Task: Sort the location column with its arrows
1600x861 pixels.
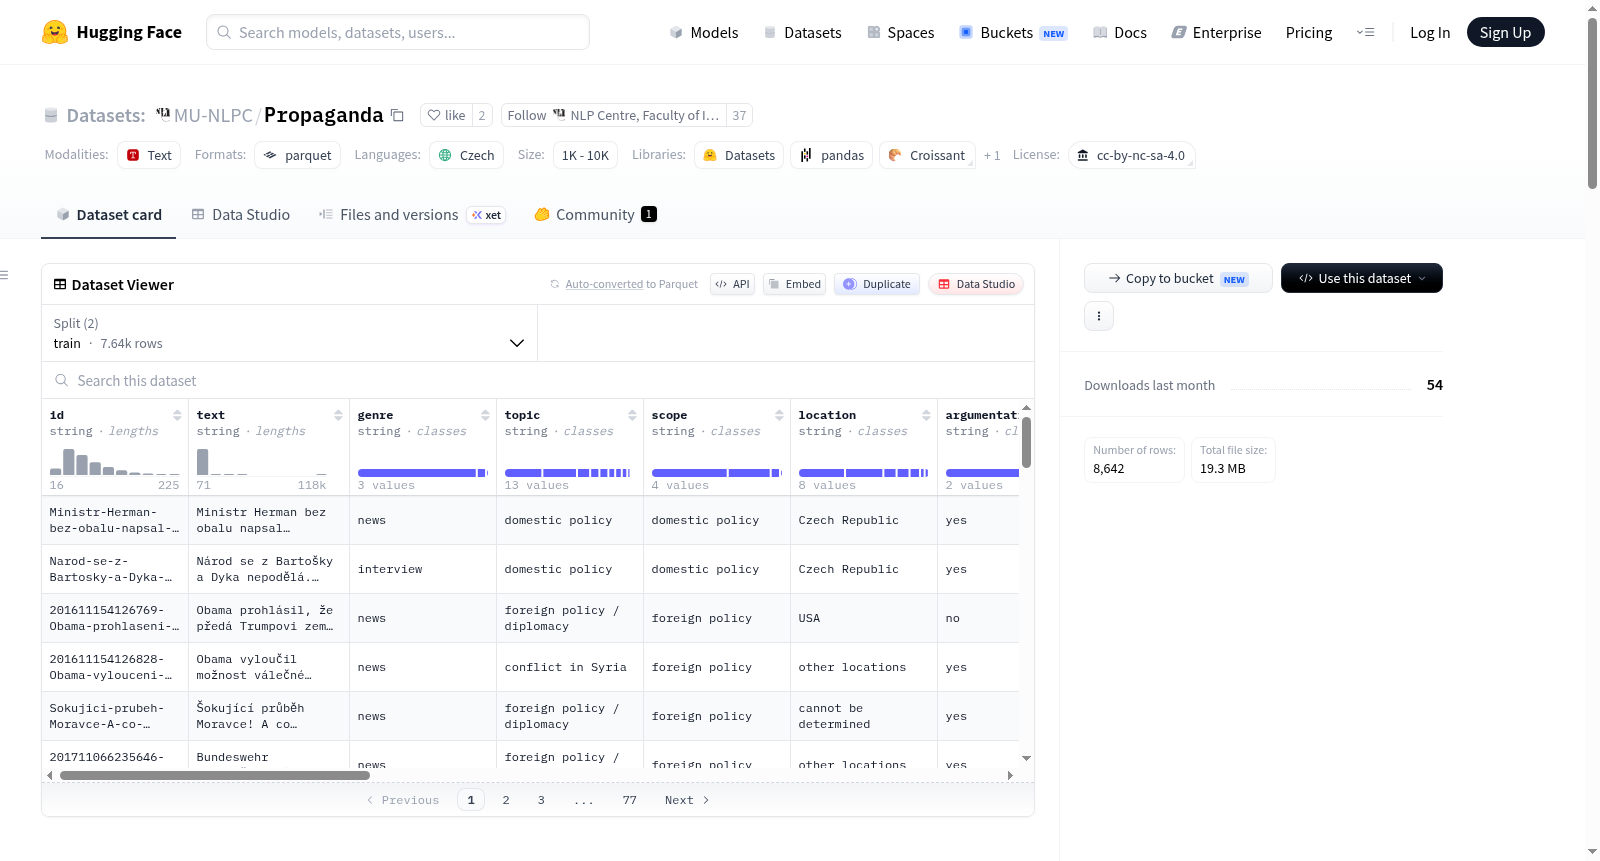Action: [x=926, y=415]
